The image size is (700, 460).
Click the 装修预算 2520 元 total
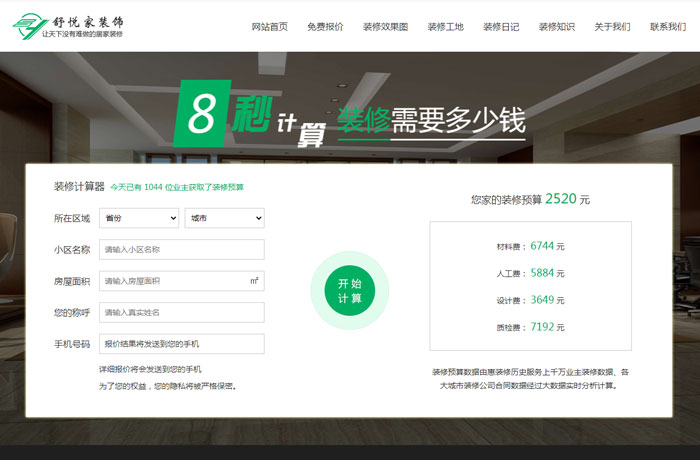pyautogui.click(x=530, y=199)
